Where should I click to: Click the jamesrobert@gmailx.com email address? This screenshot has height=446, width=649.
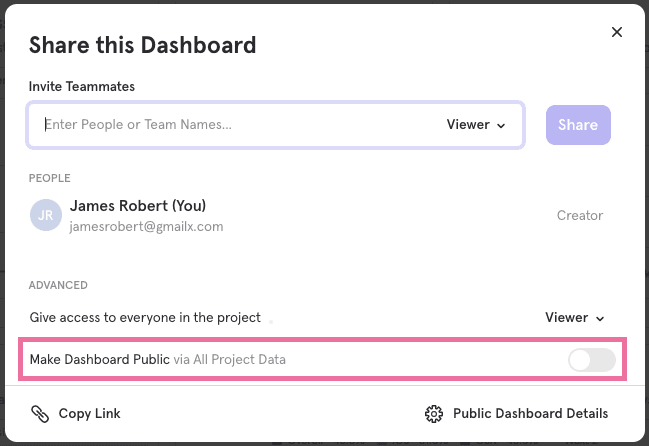[146, 227]
